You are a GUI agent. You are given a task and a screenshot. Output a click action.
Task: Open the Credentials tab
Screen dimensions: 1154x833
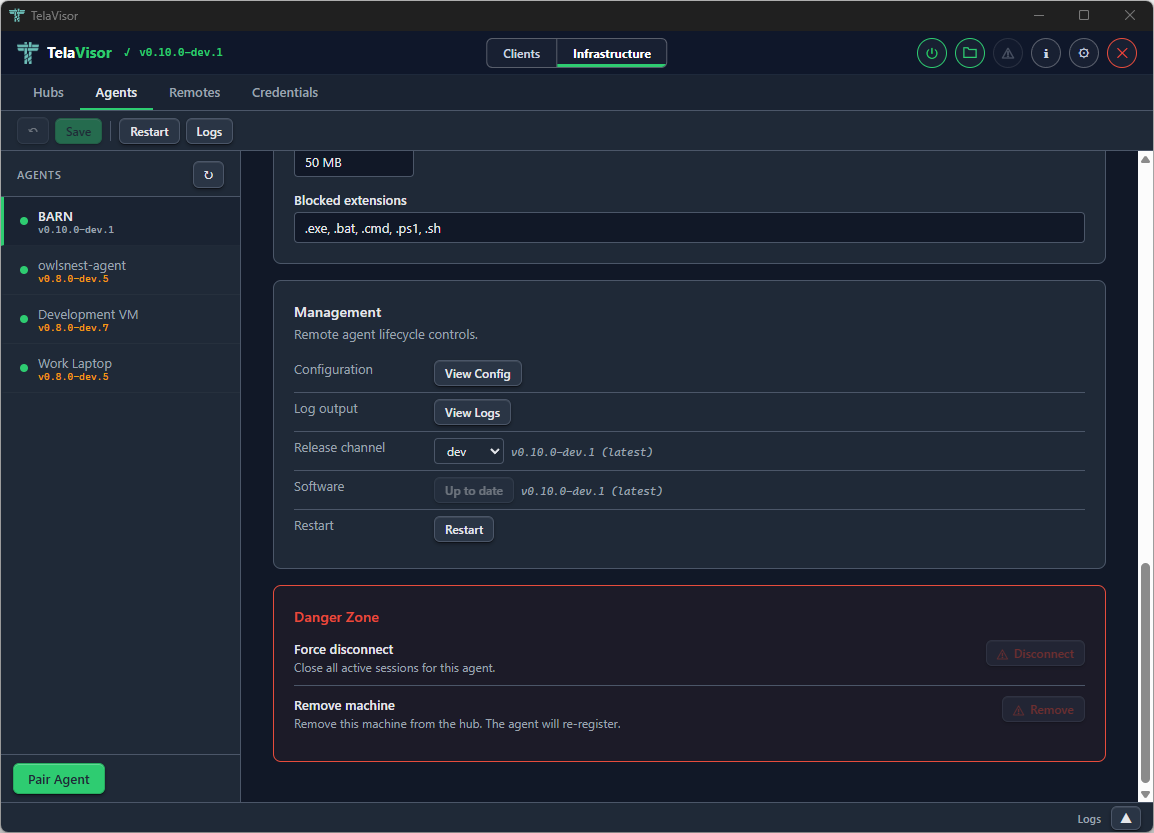(x=284, y=92)
